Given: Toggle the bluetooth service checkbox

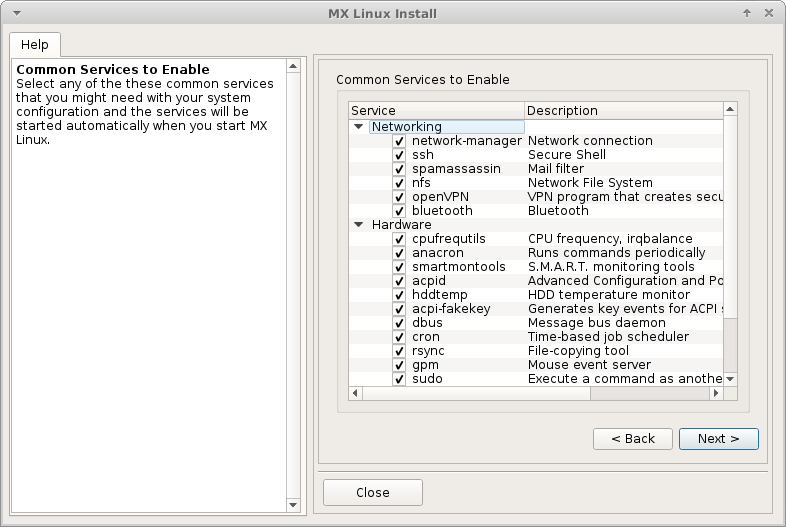Looking at the screenshot, I should [399, 211].
